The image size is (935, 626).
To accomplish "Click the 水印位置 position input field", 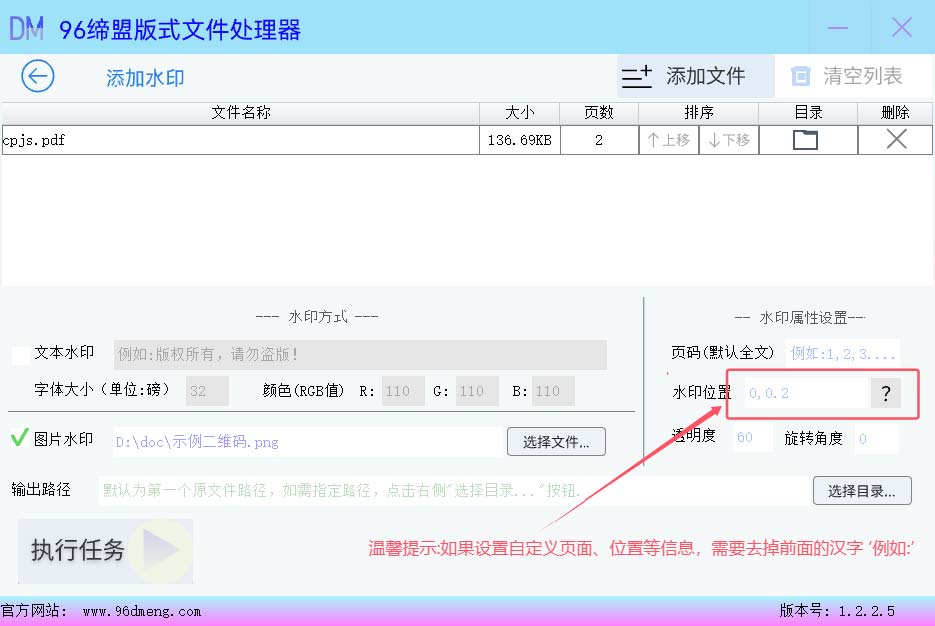I will [x=805, y=393].
